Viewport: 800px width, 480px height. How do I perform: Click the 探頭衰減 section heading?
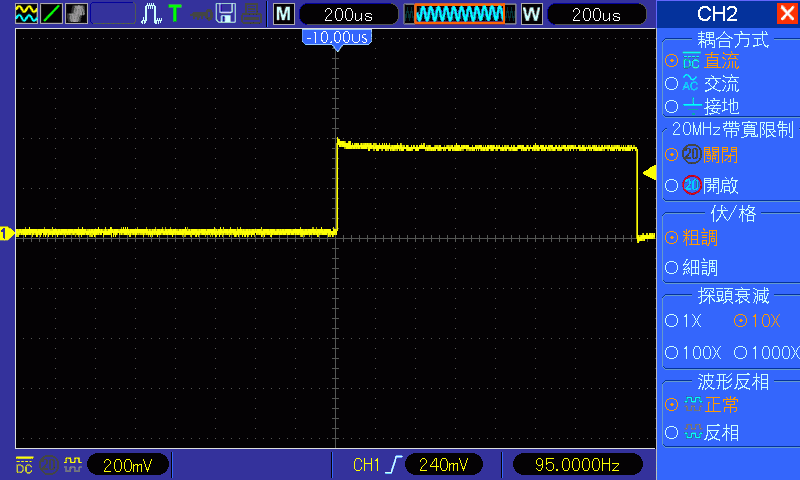click(733, 295)
